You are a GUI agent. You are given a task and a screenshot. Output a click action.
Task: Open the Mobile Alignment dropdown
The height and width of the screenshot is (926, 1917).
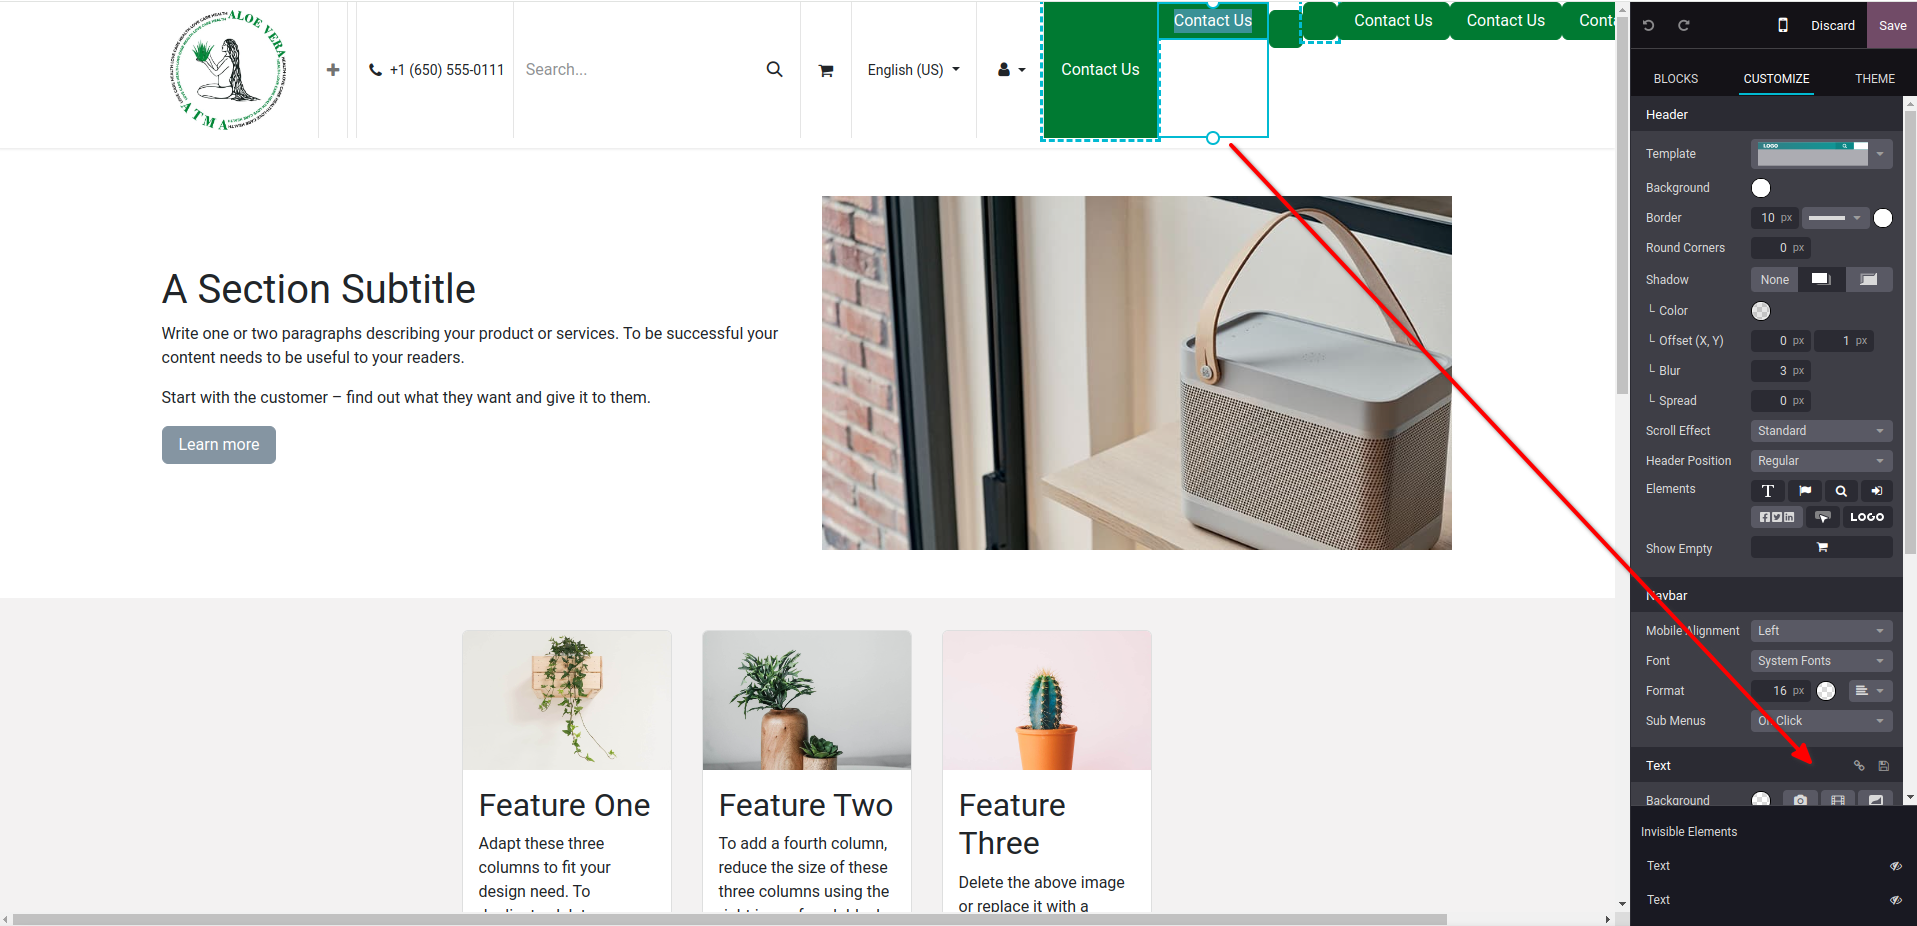[x=1821, y=631]
